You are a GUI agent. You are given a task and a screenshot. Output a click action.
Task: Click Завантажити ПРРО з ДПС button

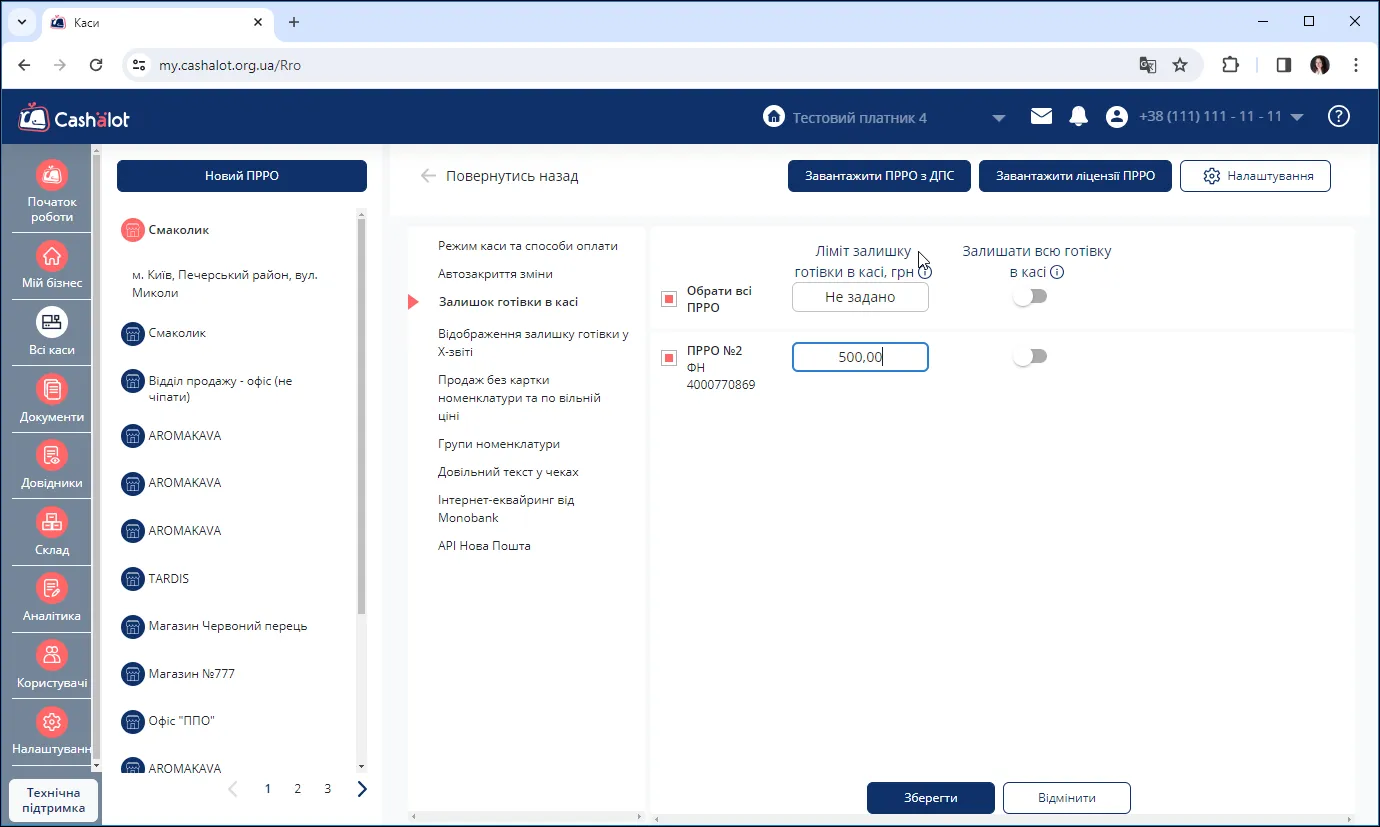879,176
